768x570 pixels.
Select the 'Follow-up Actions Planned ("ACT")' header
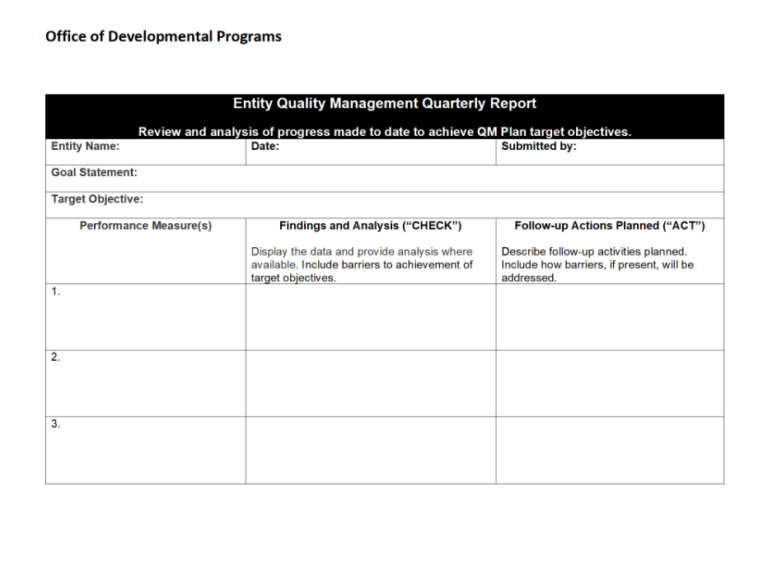[610, 226]
